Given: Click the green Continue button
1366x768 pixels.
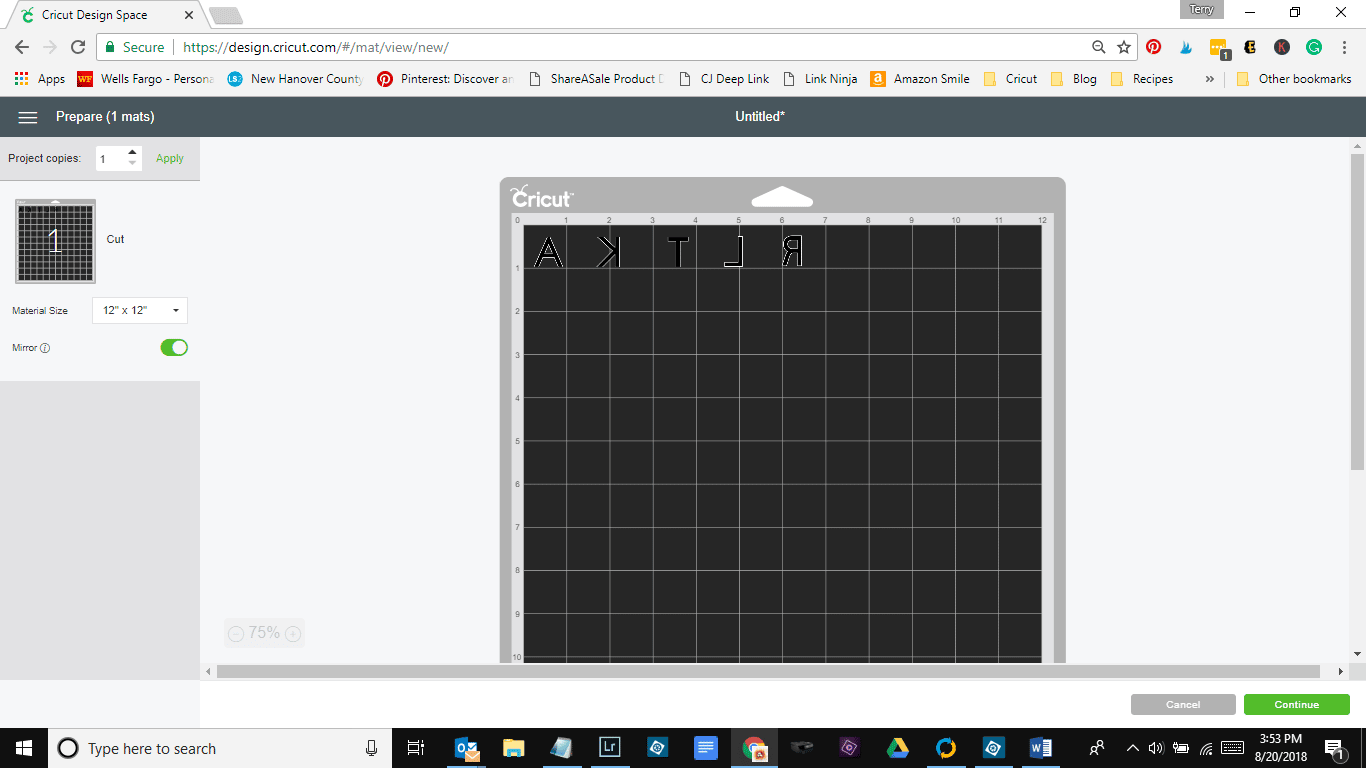Looking at the screenshot, I should 1296,705.
